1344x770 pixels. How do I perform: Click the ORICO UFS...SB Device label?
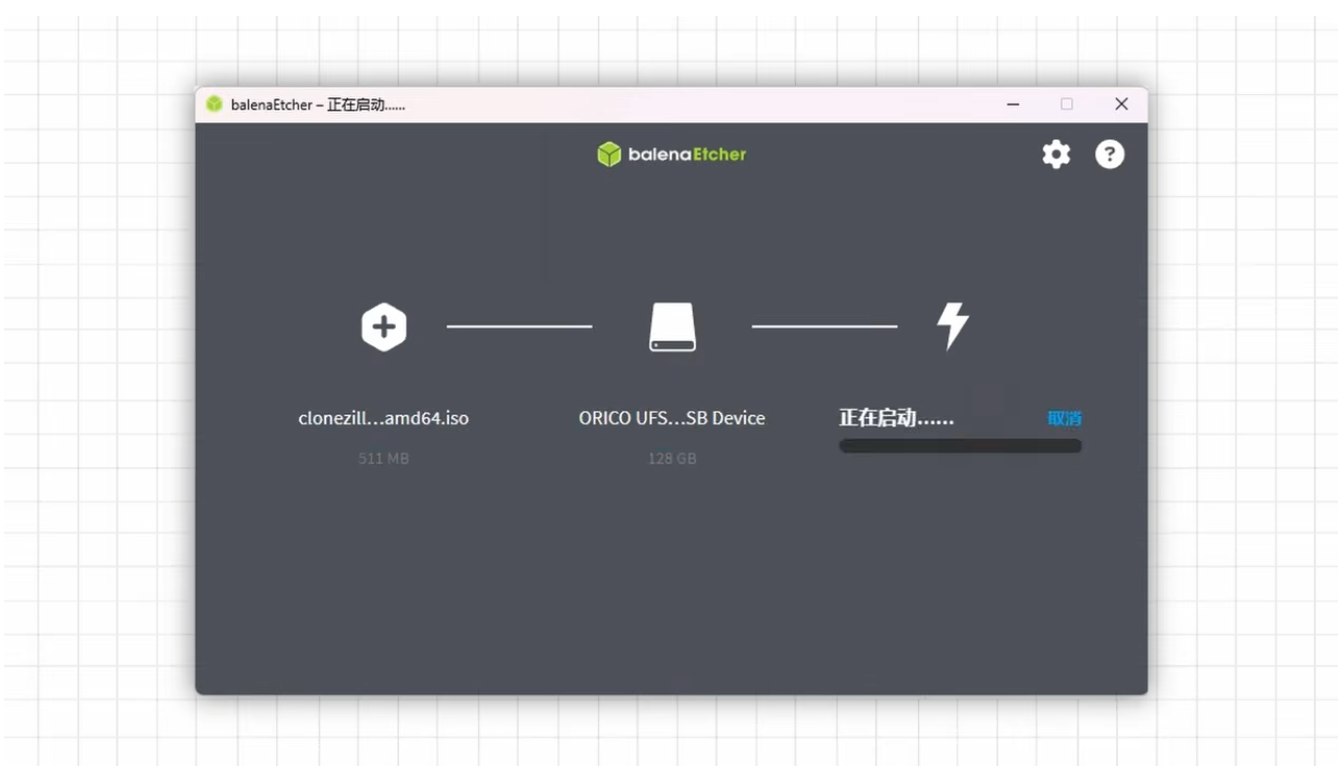click(x=672, y=418)
